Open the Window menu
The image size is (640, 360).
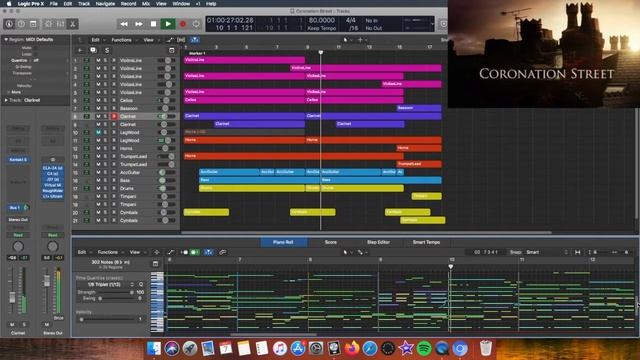[181, 4]
